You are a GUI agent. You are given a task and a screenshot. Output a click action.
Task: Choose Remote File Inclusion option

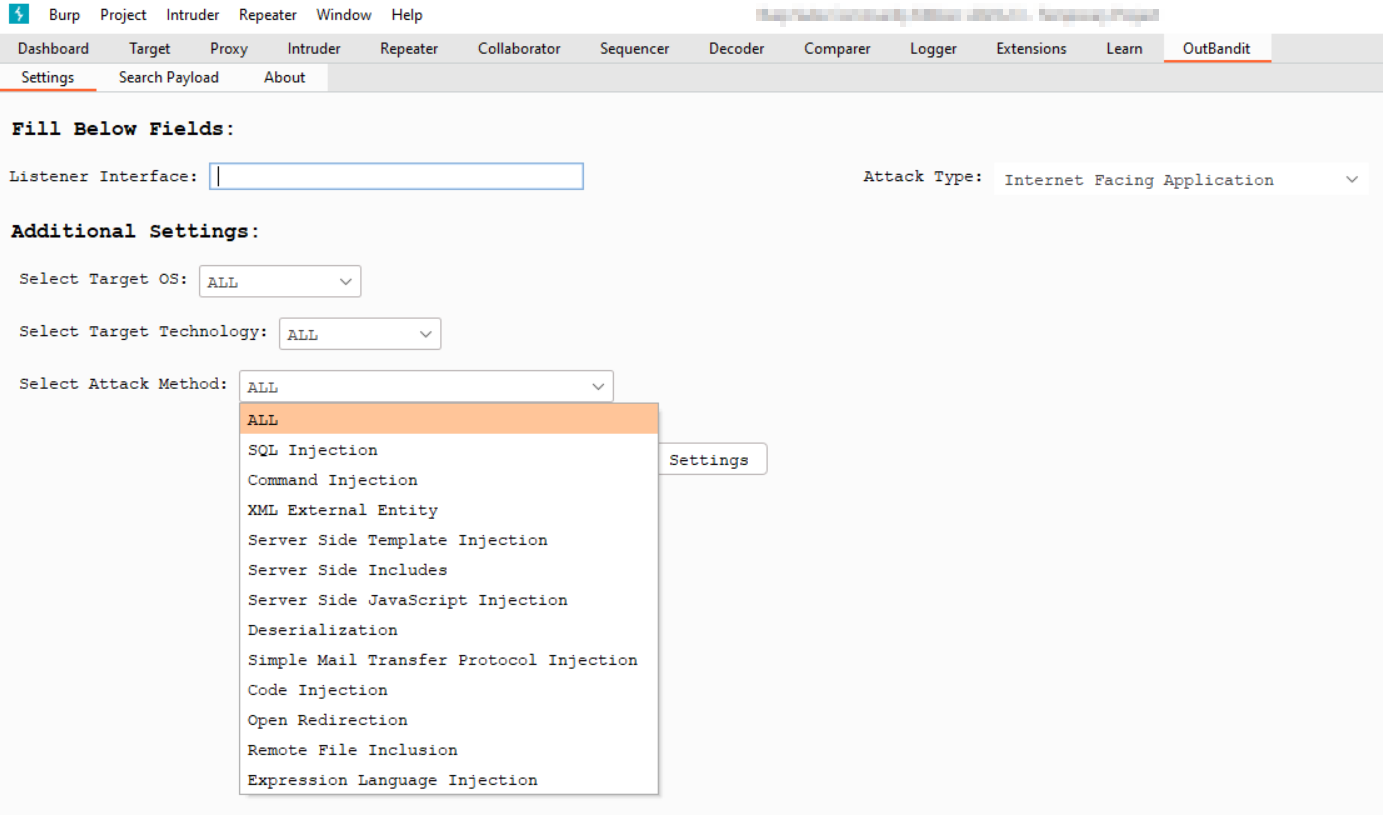449,750
